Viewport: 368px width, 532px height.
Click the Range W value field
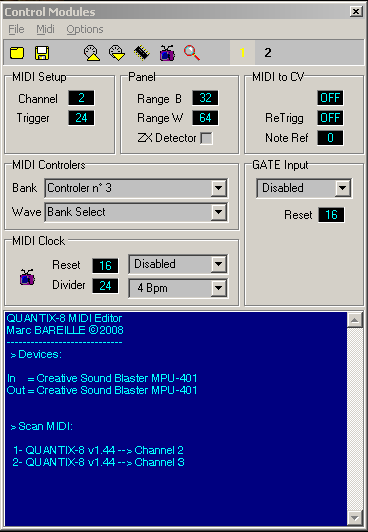pos(206,118)
